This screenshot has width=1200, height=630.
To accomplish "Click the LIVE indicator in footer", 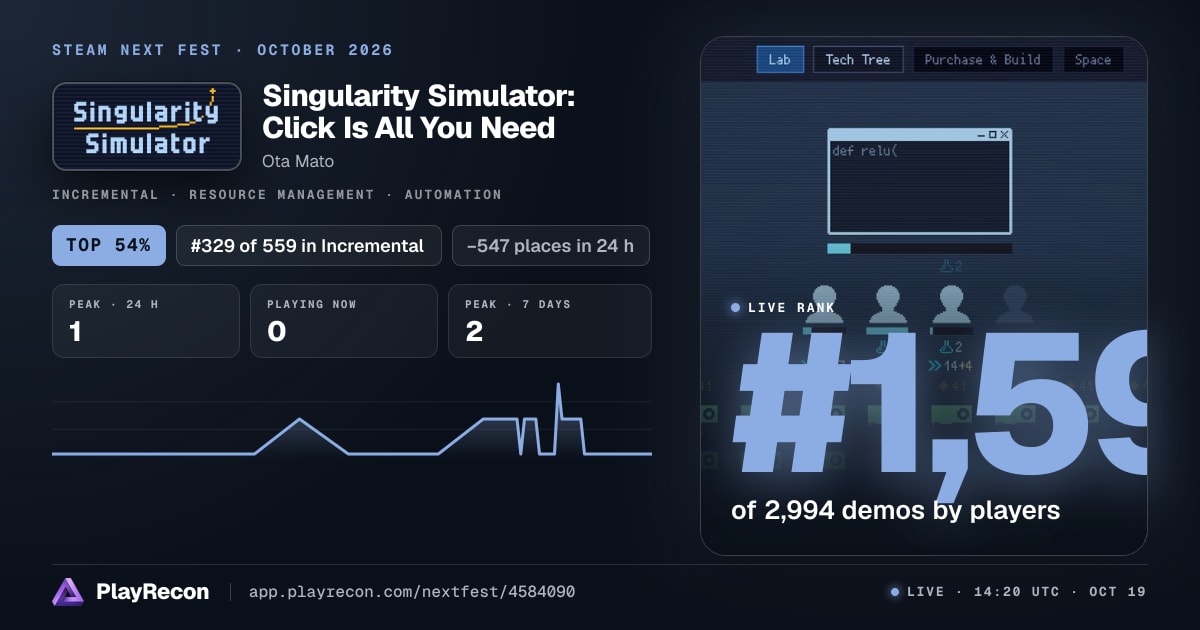I will tap(917, 592).
